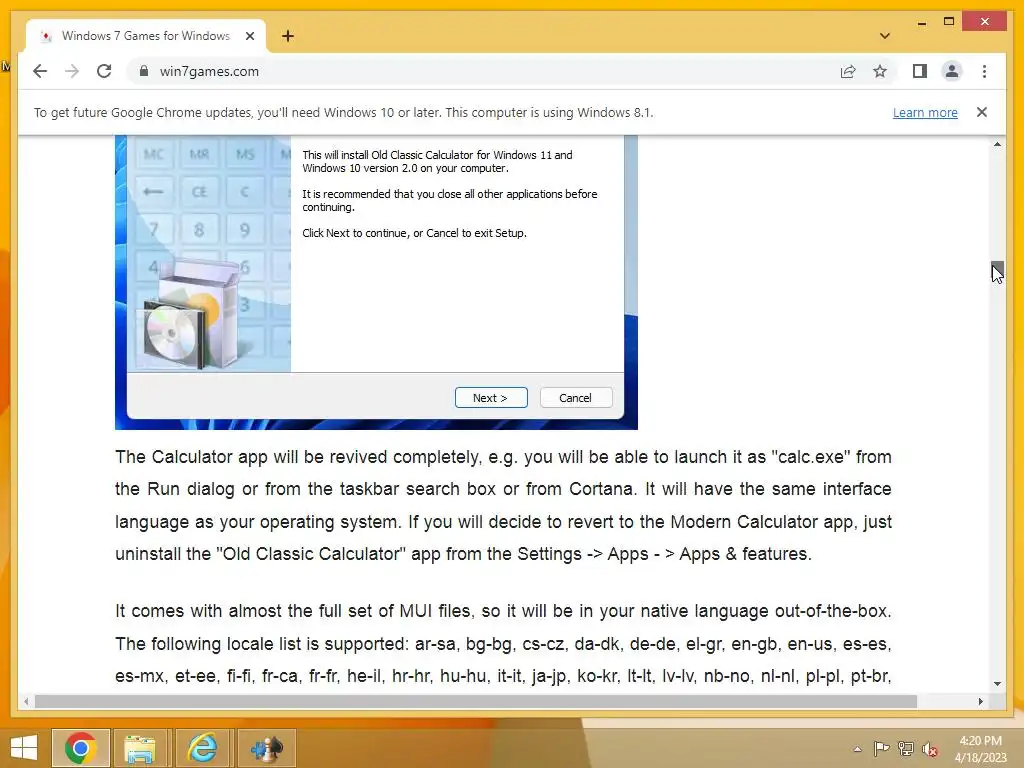1024x768 pixels.
Task: Click the horizontal scrollbar thumb
Action: pos(475,701)
